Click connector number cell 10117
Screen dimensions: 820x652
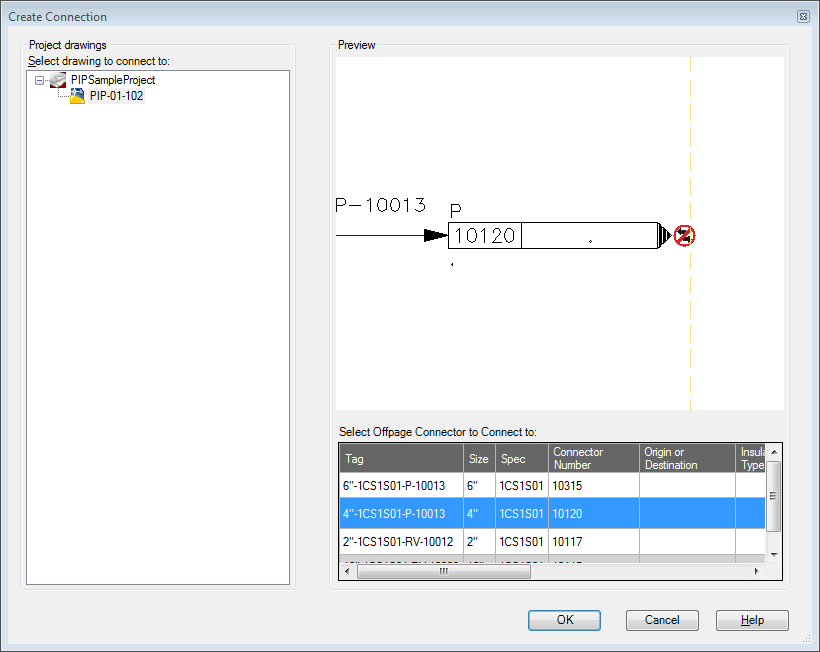pyautogui.click(x=594, y=542)
